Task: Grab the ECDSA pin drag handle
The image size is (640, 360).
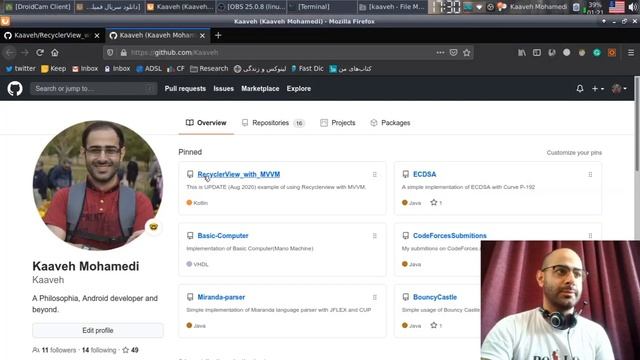Action: tap(590, 175)
